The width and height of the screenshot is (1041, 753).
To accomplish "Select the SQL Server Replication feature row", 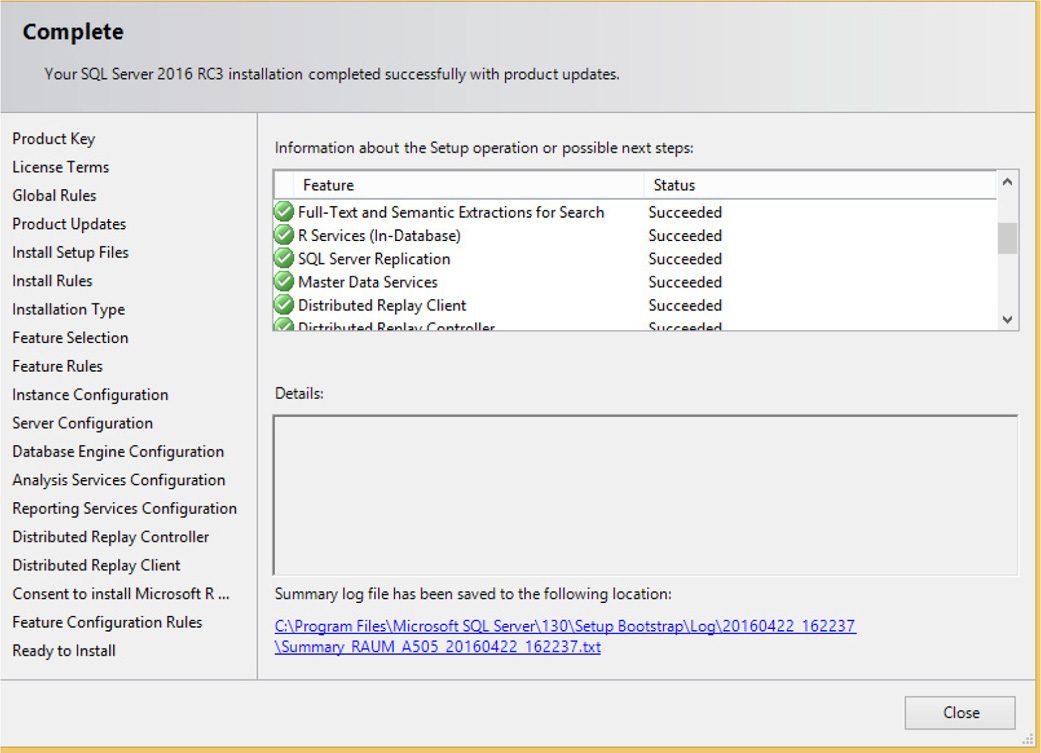I will pos(635,258).
